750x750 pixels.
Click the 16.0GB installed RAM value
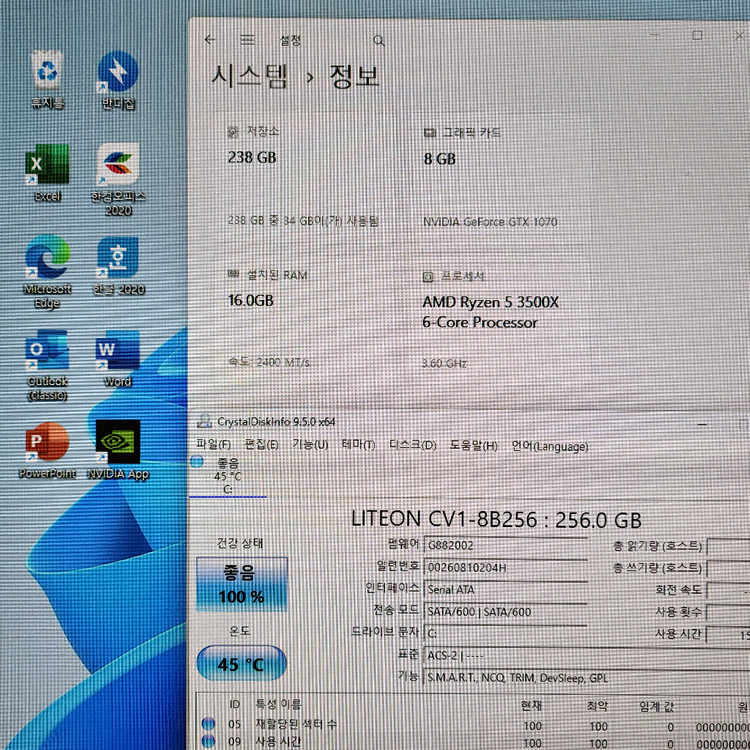[251, 300]
